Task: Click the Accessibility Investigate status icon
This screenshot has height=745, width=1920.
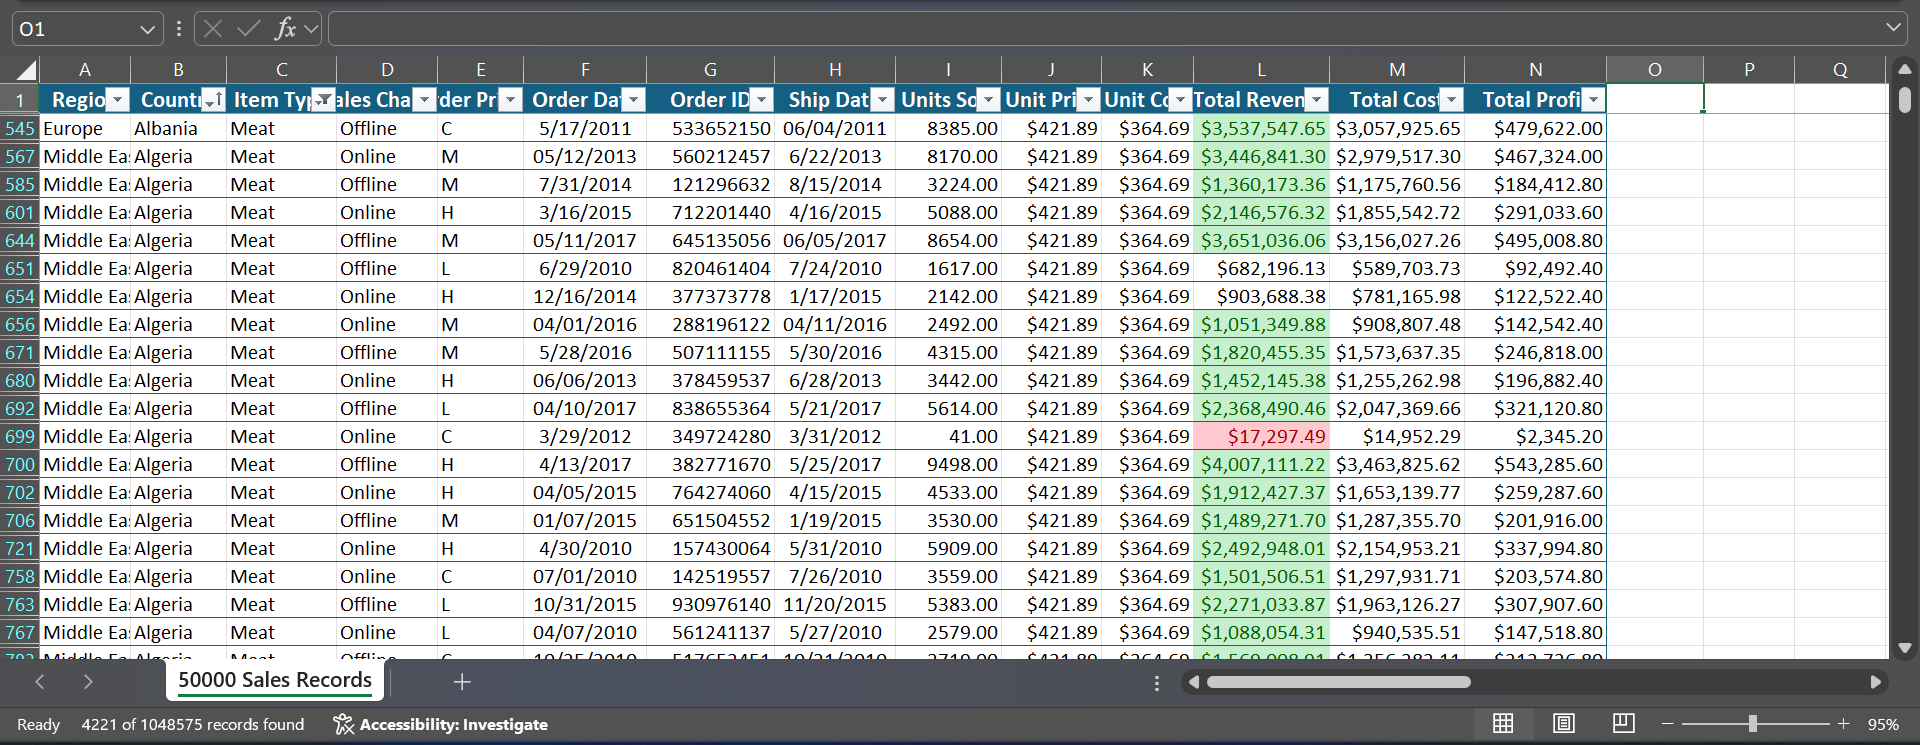Action: tap(343, 724)
